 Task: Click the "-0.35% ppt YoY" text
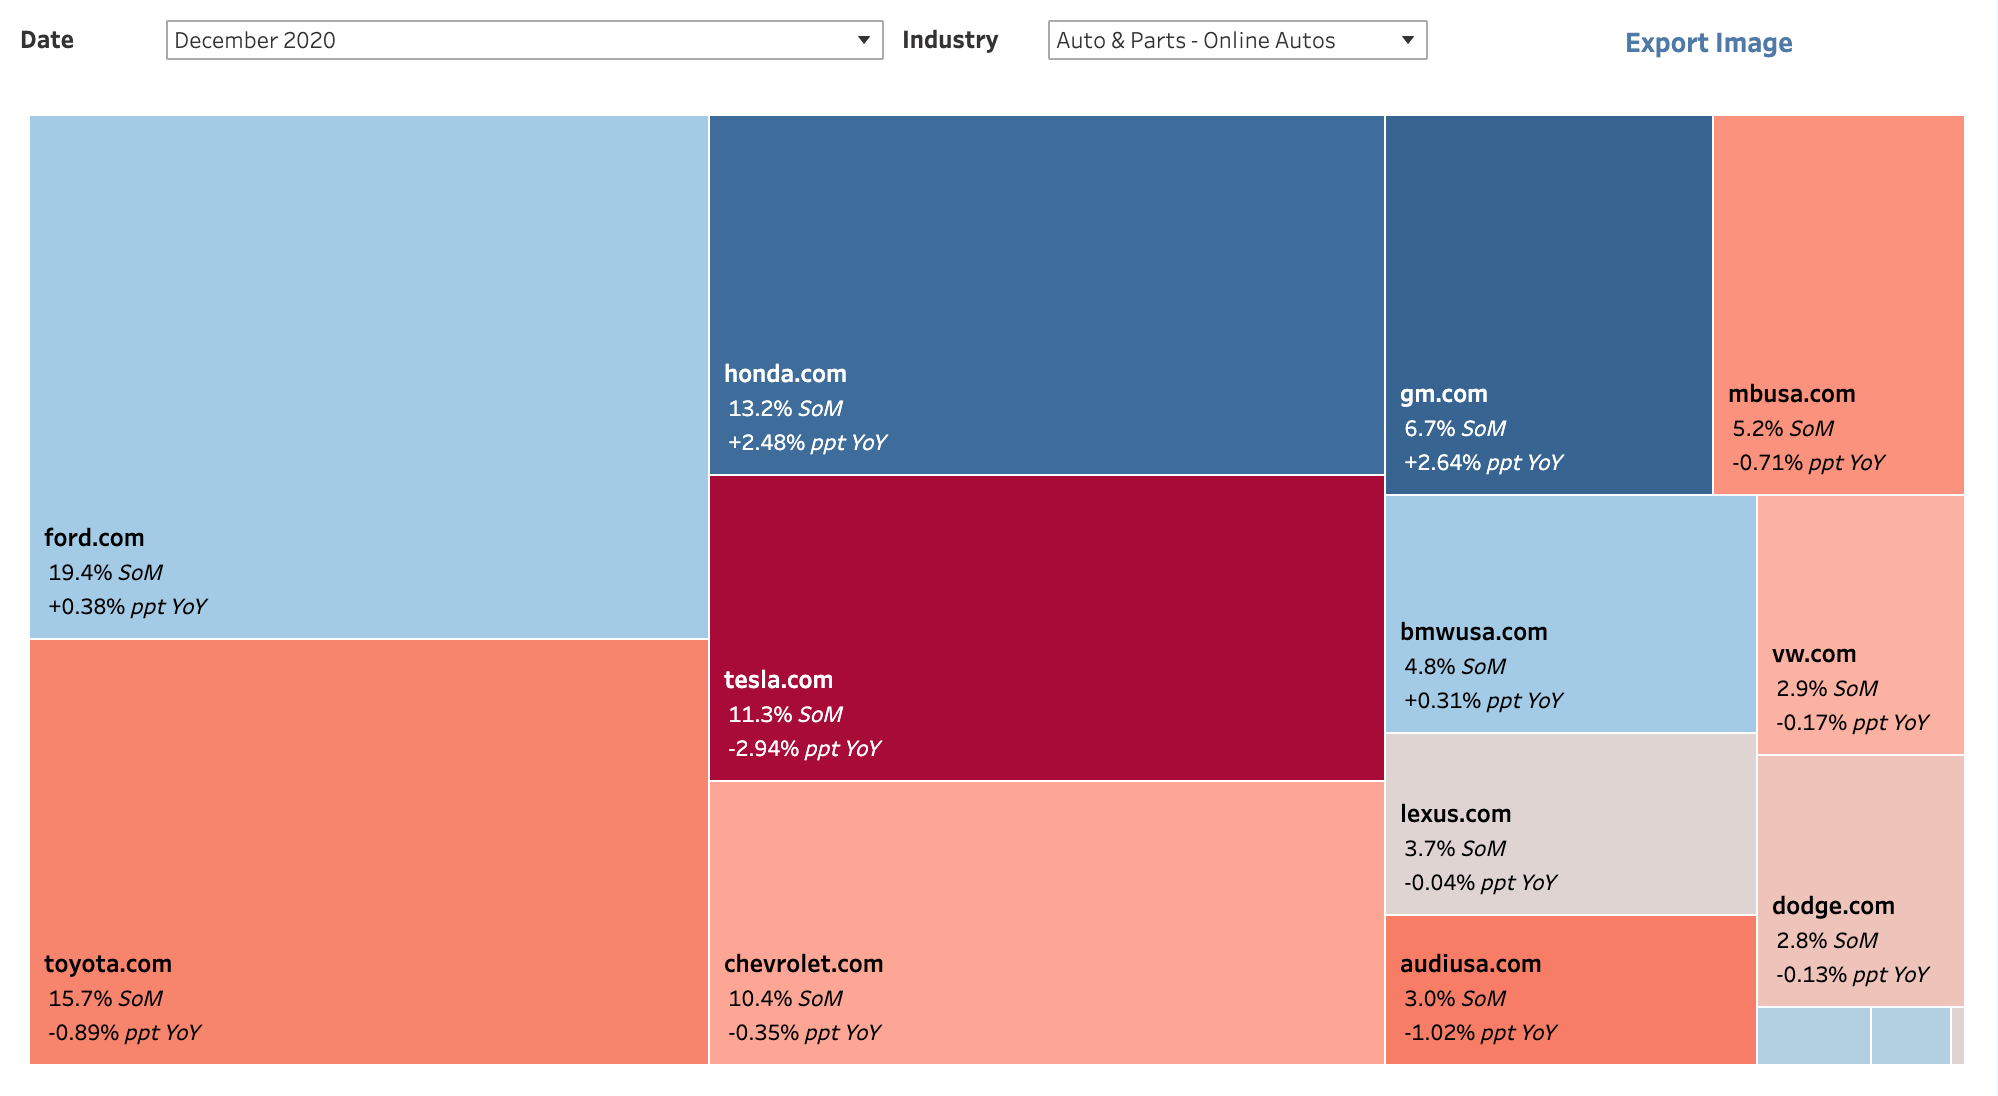point(804,1032)
